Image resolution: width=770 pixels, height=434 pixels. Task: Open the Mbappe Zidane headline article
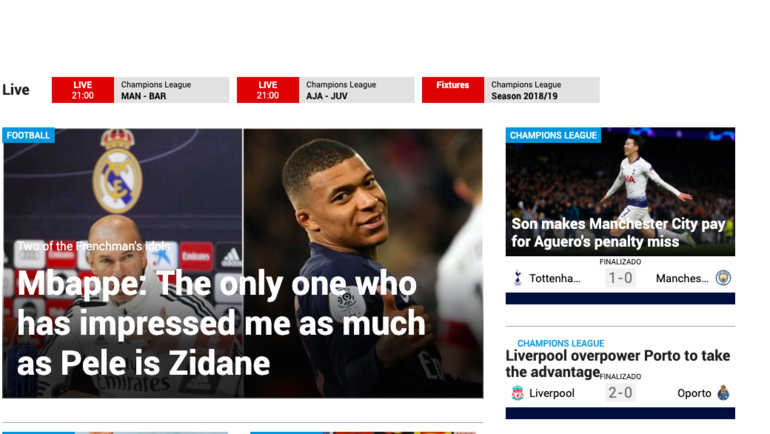click(221, 323)
